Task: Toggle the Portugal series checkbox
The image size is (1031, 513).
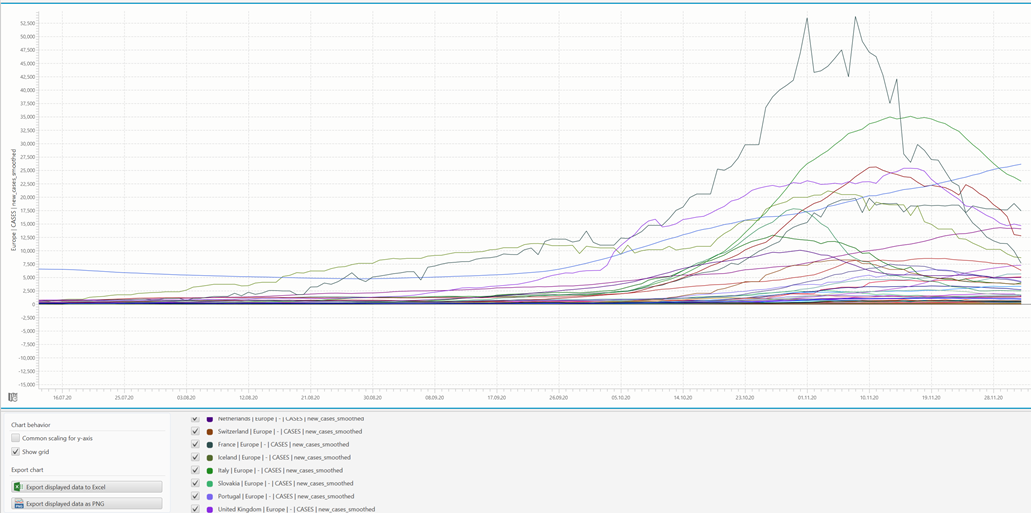Action: tap(195, 496)
